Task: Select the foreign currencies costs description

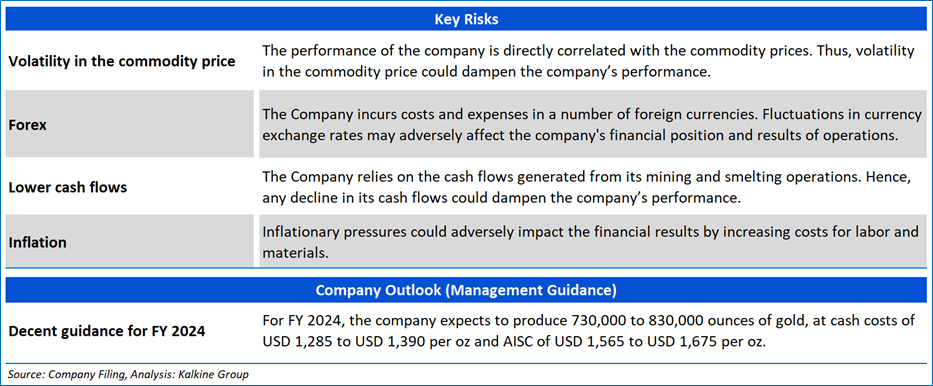Action: pyautogui.click(x=592, y=125)
